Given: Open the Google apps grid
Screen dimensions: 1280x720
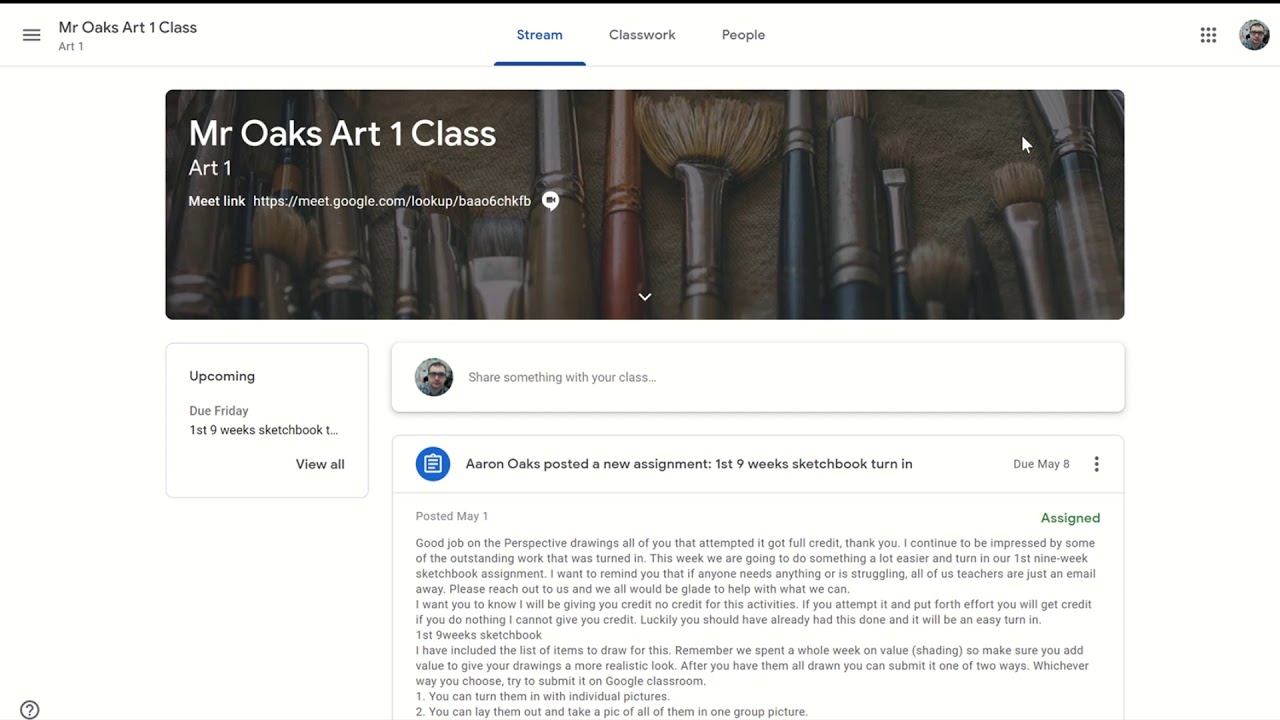Looking at the screenshot, I should pos(1208,35).
